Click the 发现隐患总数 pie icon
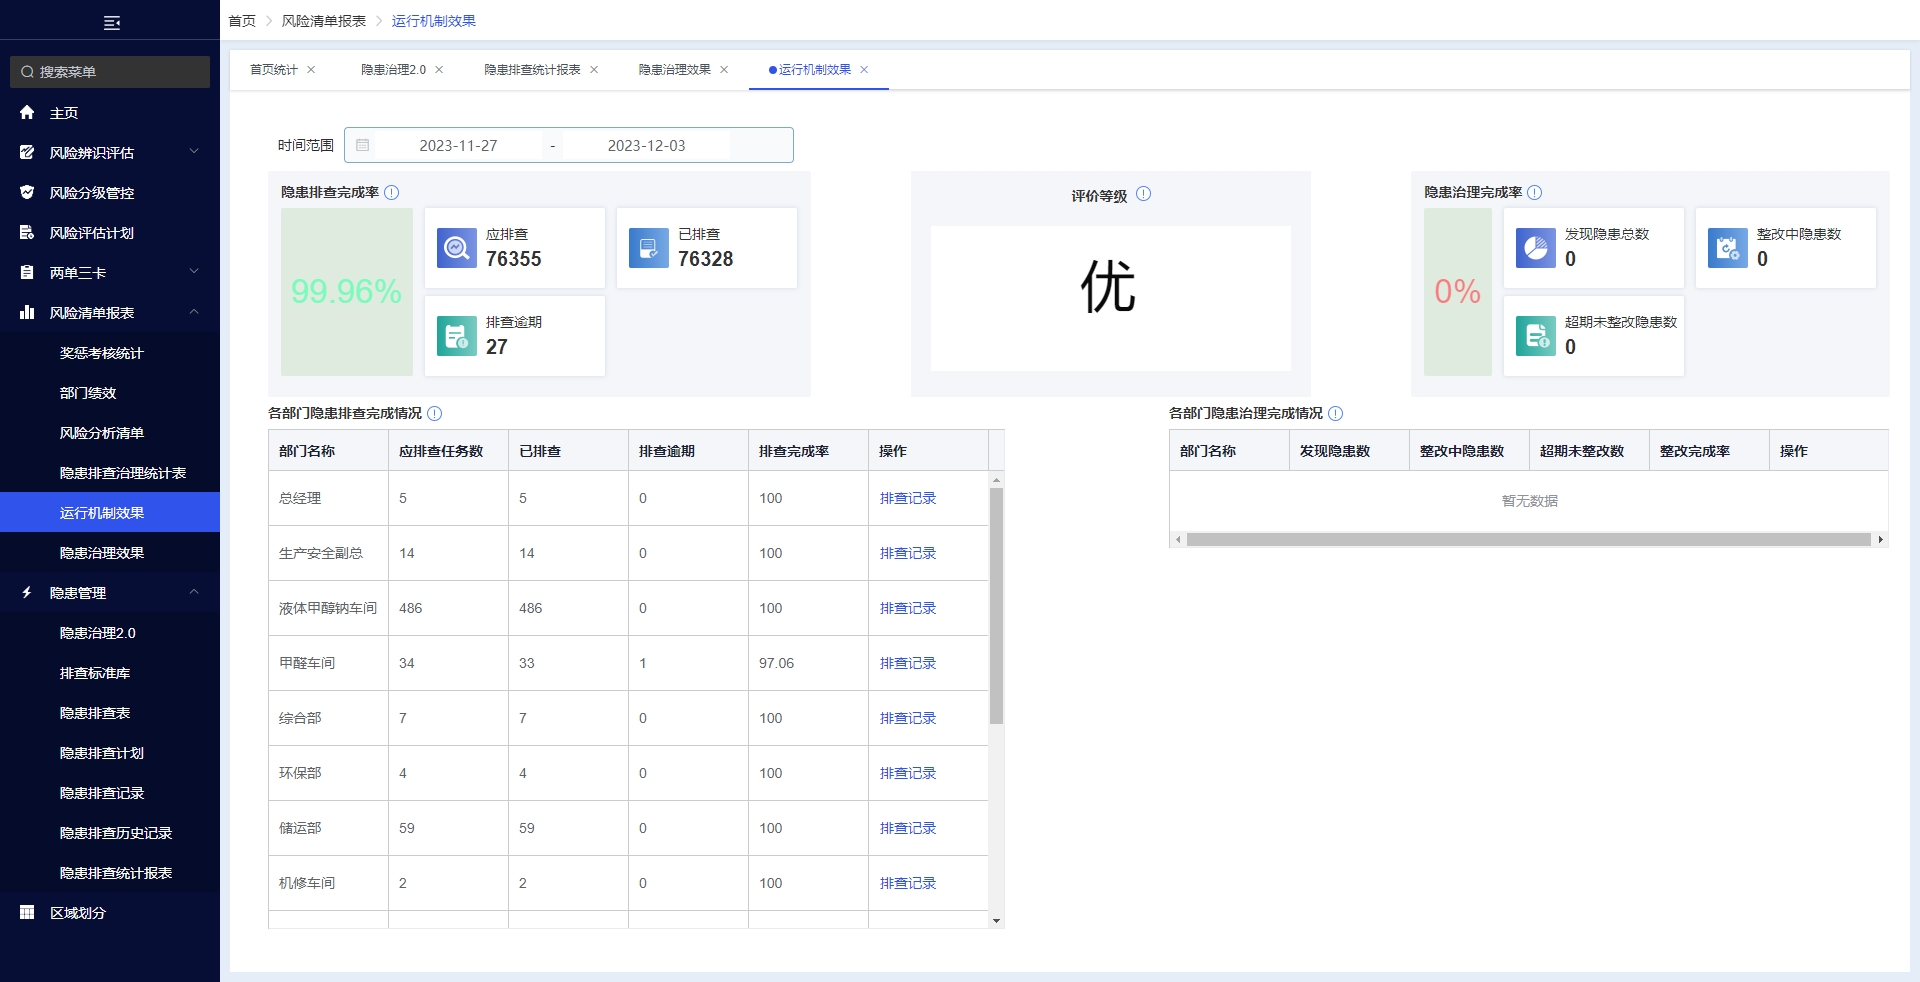This screenshot has height=982, width=1920. (1536, 248)
